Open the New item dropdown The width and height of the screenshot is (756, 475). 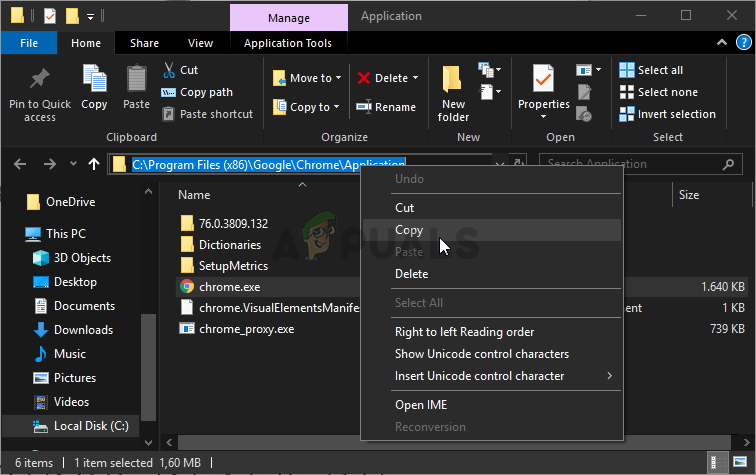pos(489,70)
